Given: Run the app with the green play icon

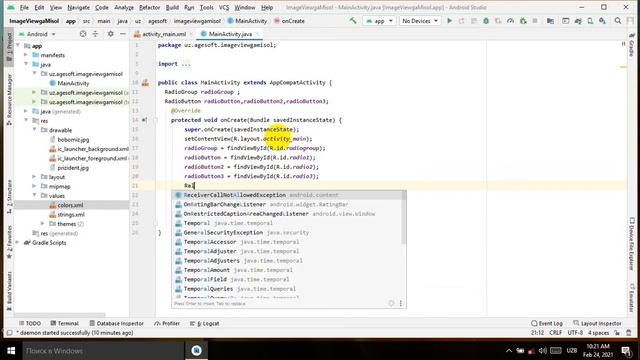Looking at the screenshot, I should coord(449,21).
